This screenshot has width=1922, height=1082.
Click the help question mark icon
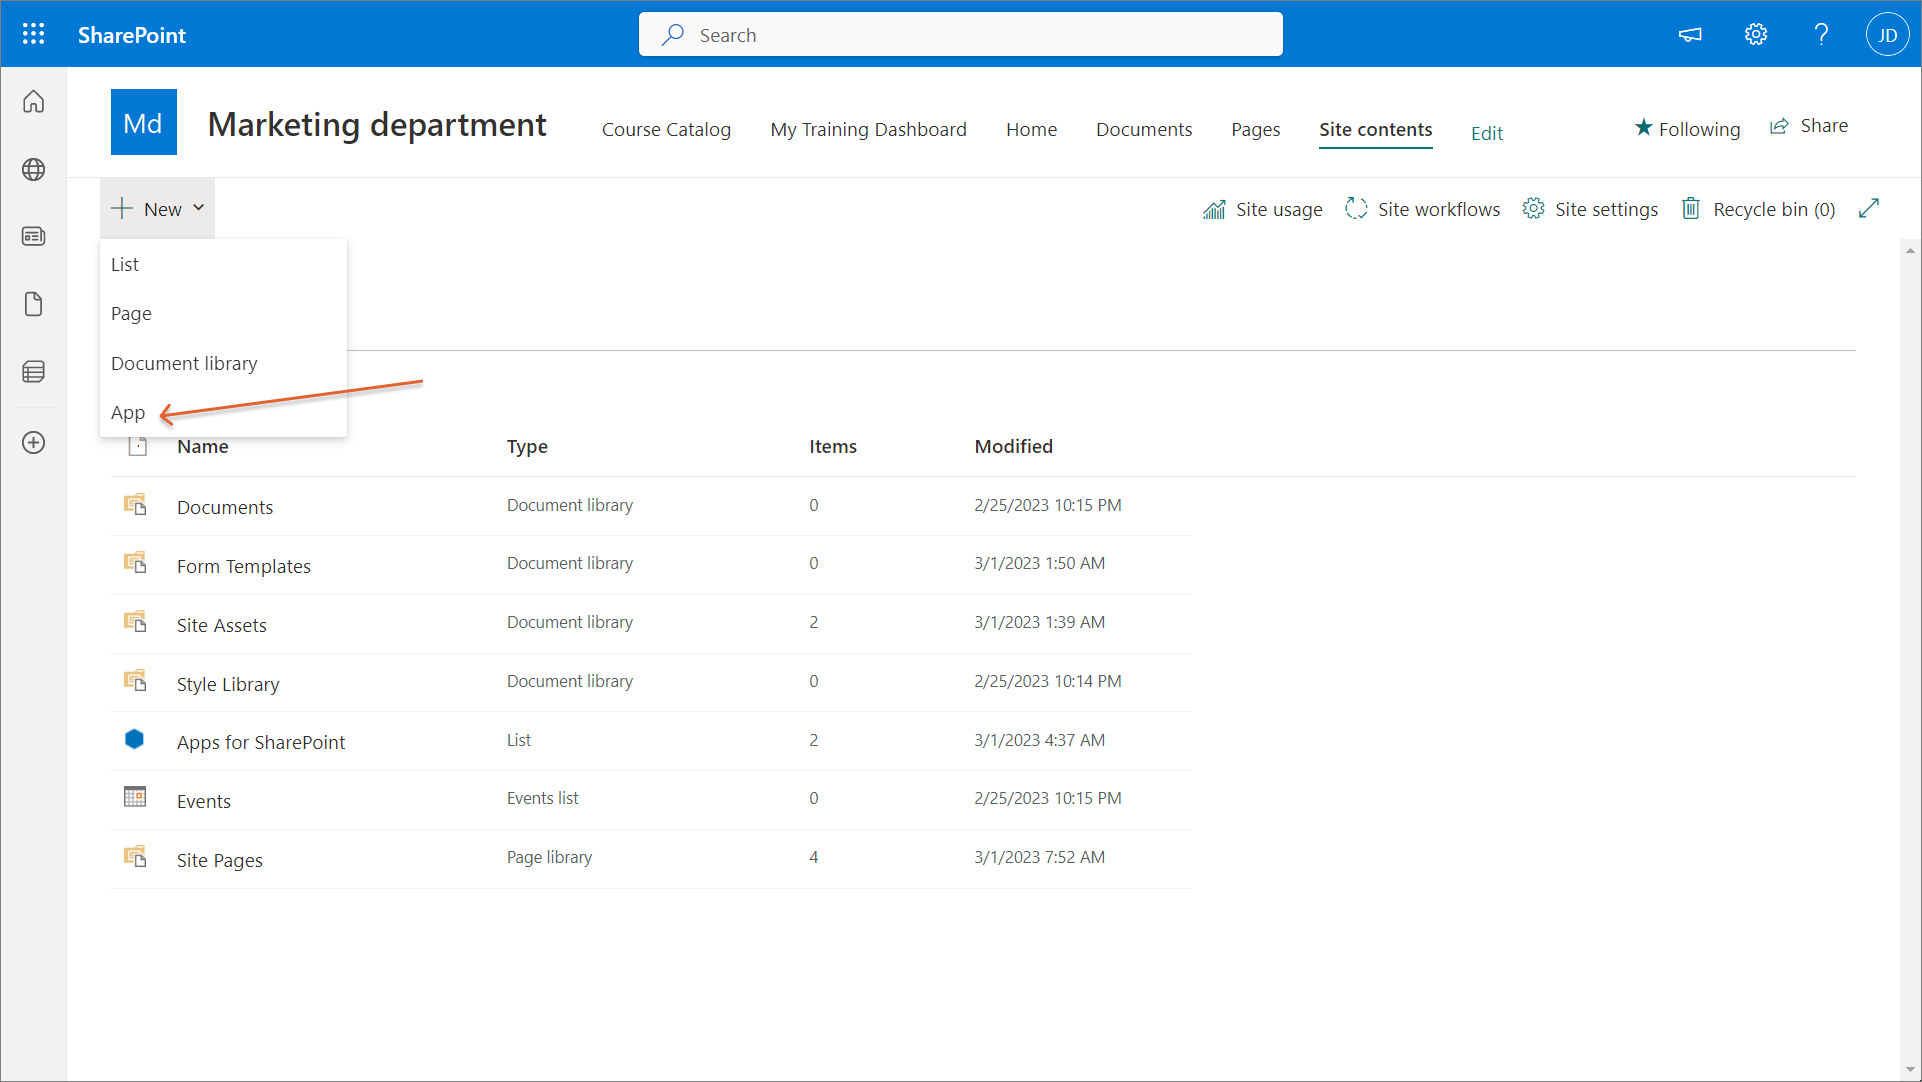pyautogui.click(x=1821, y=35)
